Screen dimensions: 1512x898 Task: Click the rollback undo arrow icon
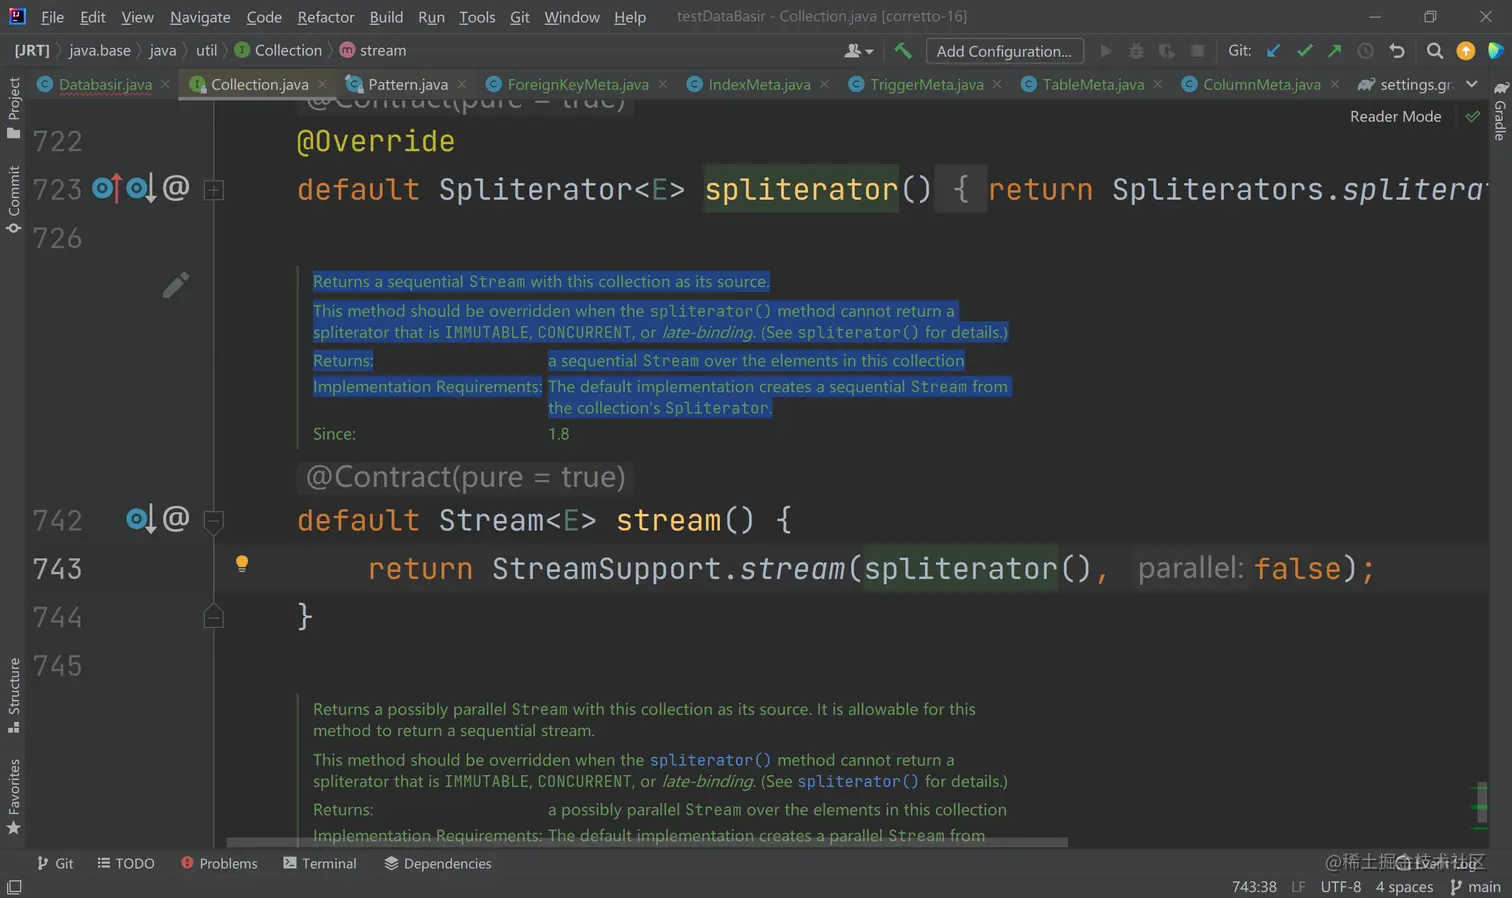pos(1397,51)
